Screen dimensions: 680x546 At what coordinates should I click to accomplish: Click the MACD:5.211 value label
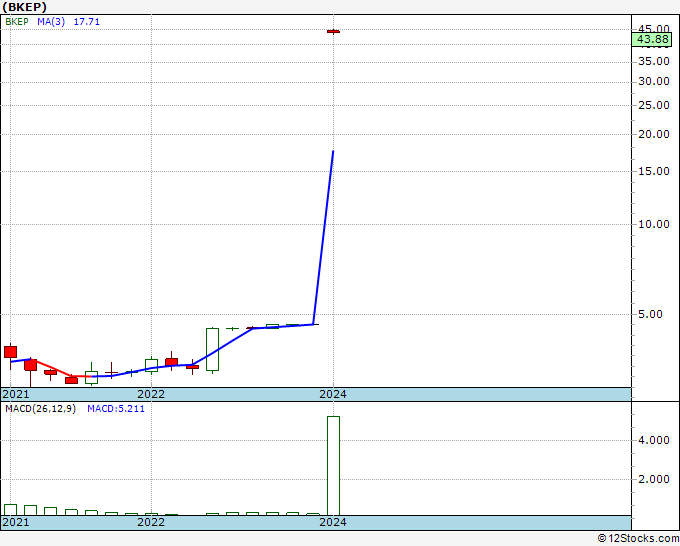[x=116, y=409]
